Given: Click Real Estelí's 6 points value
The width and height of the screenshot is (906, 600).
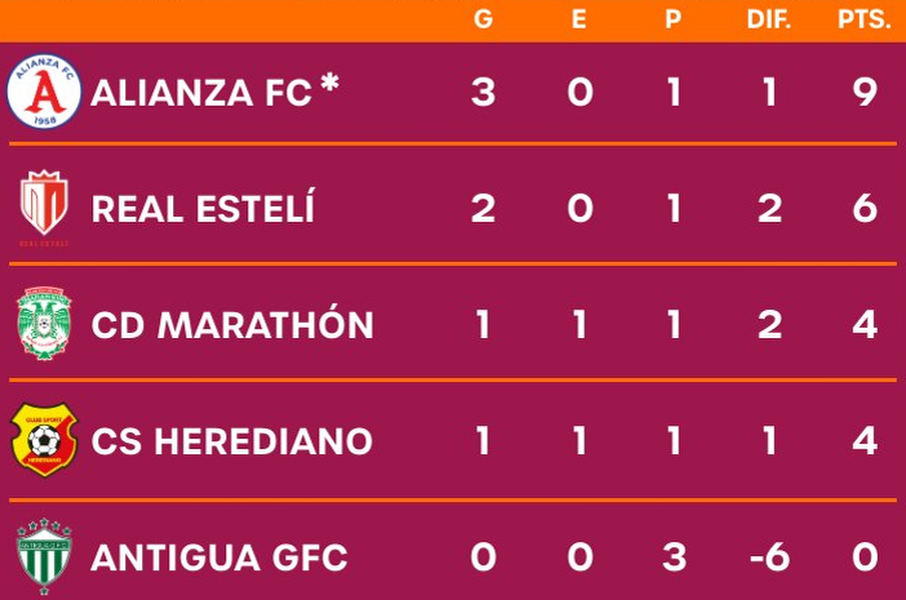Looking at the screenshot, I should (865, 209).
